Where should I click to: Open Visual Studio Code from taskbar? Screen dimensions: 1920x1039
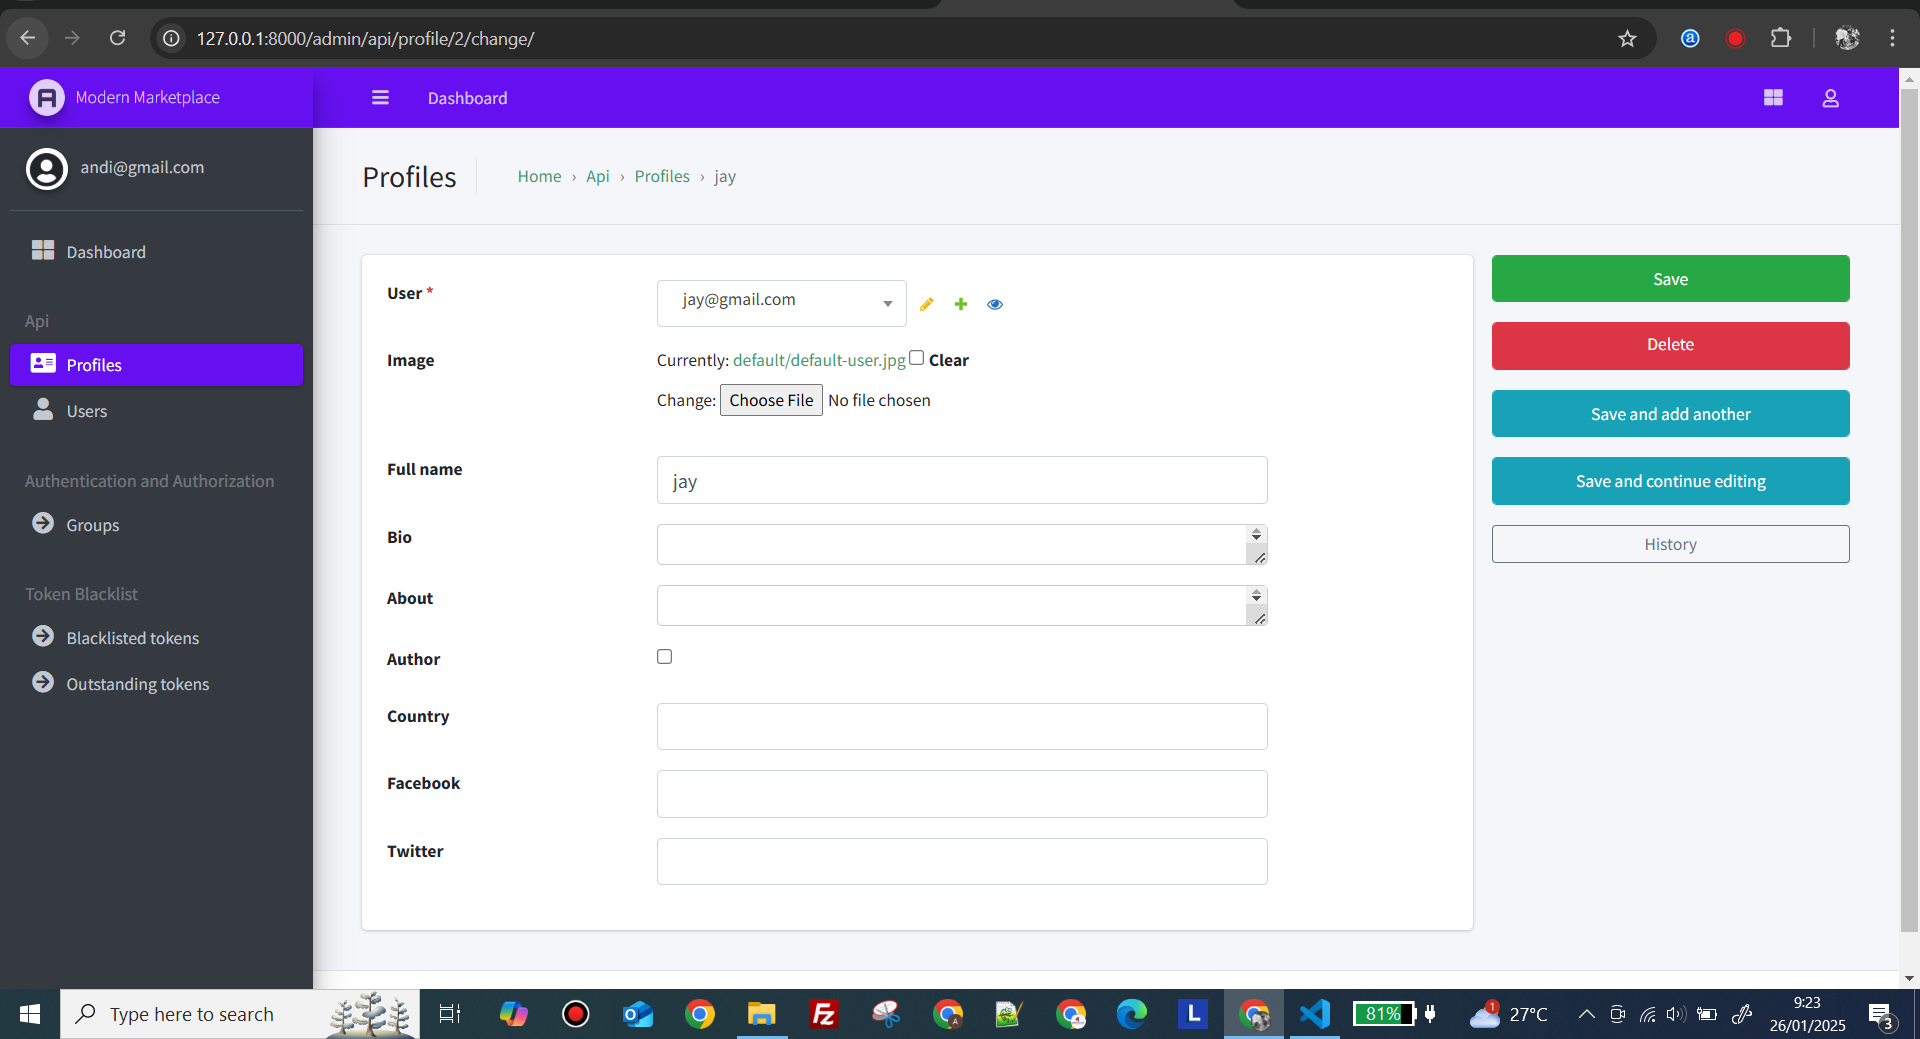(1315, 1014)
